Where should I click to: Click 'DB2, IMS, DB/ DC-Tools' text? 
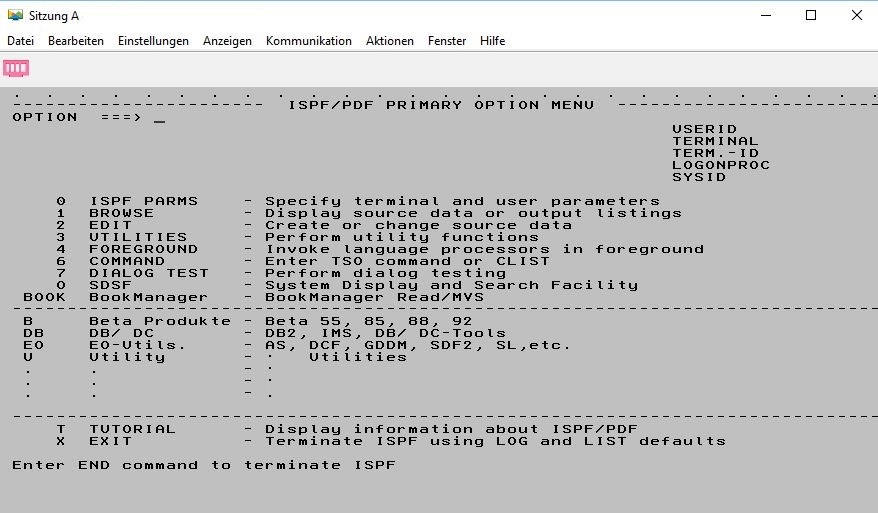click(x=385, y=334)
